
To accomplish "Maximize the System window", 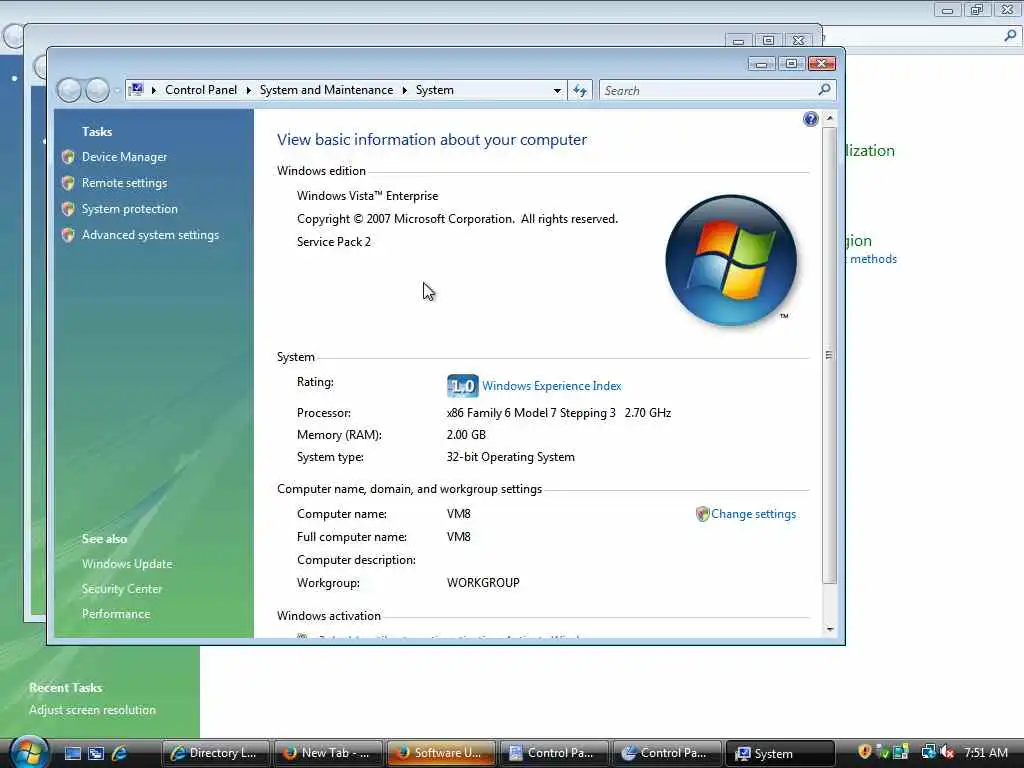I will (x=791, y=63).
